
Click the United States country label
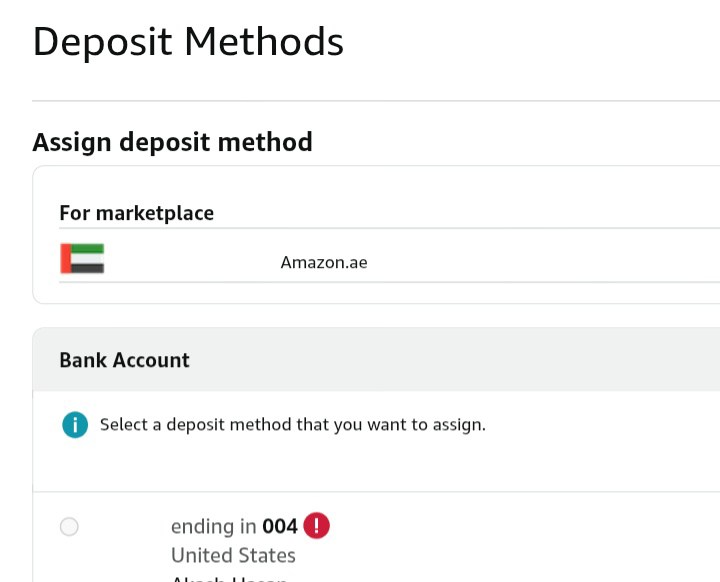click(x=233, y=555)
